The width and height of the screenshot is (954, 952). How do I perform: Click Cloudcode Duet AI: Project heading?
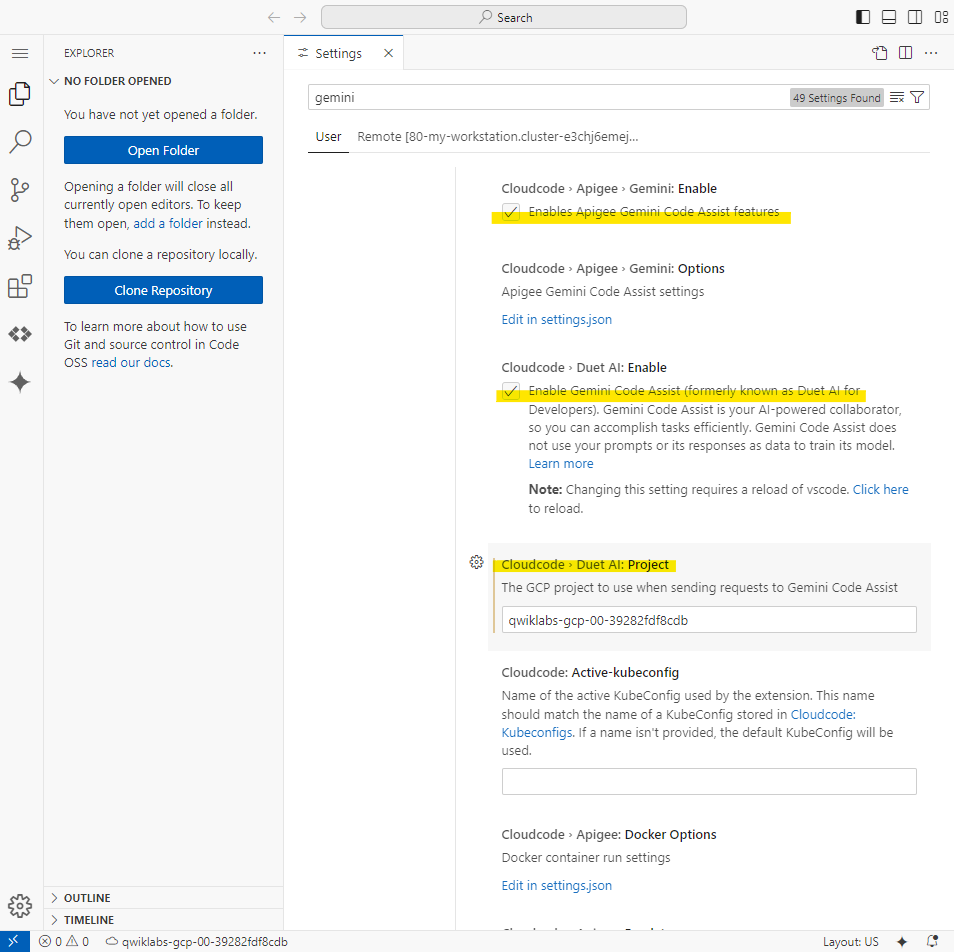pos(585,565)
